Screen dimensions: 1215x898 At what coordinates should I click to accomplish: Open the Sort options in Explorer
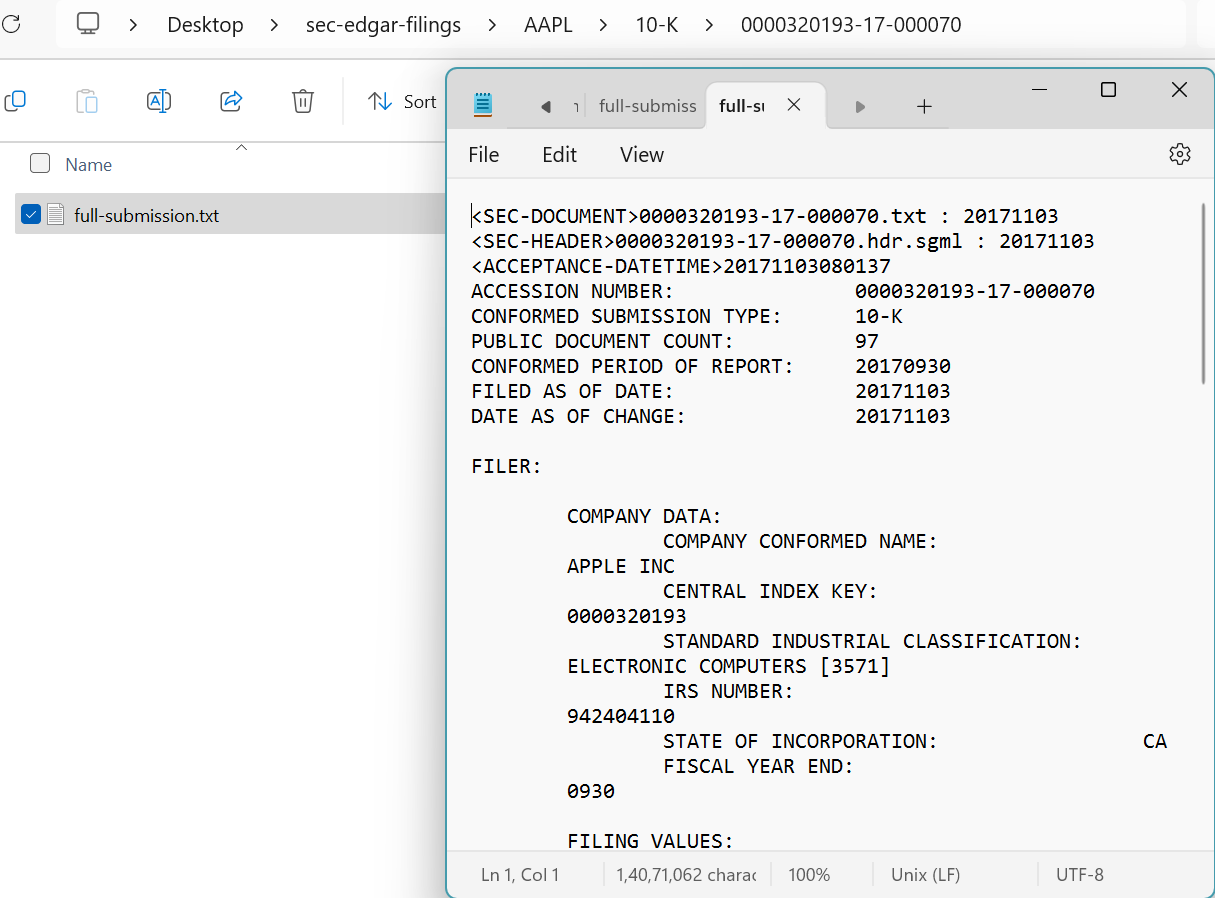[x=402, y=101]
